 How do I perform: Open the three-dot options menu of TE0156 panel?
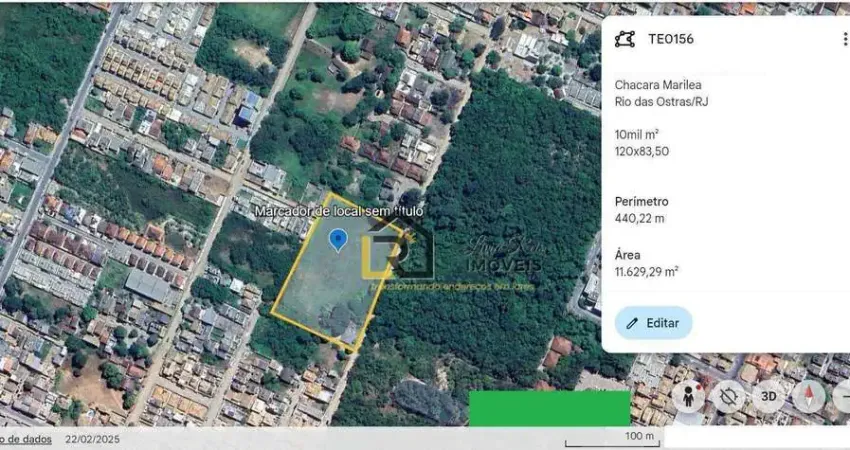point(845,39)
